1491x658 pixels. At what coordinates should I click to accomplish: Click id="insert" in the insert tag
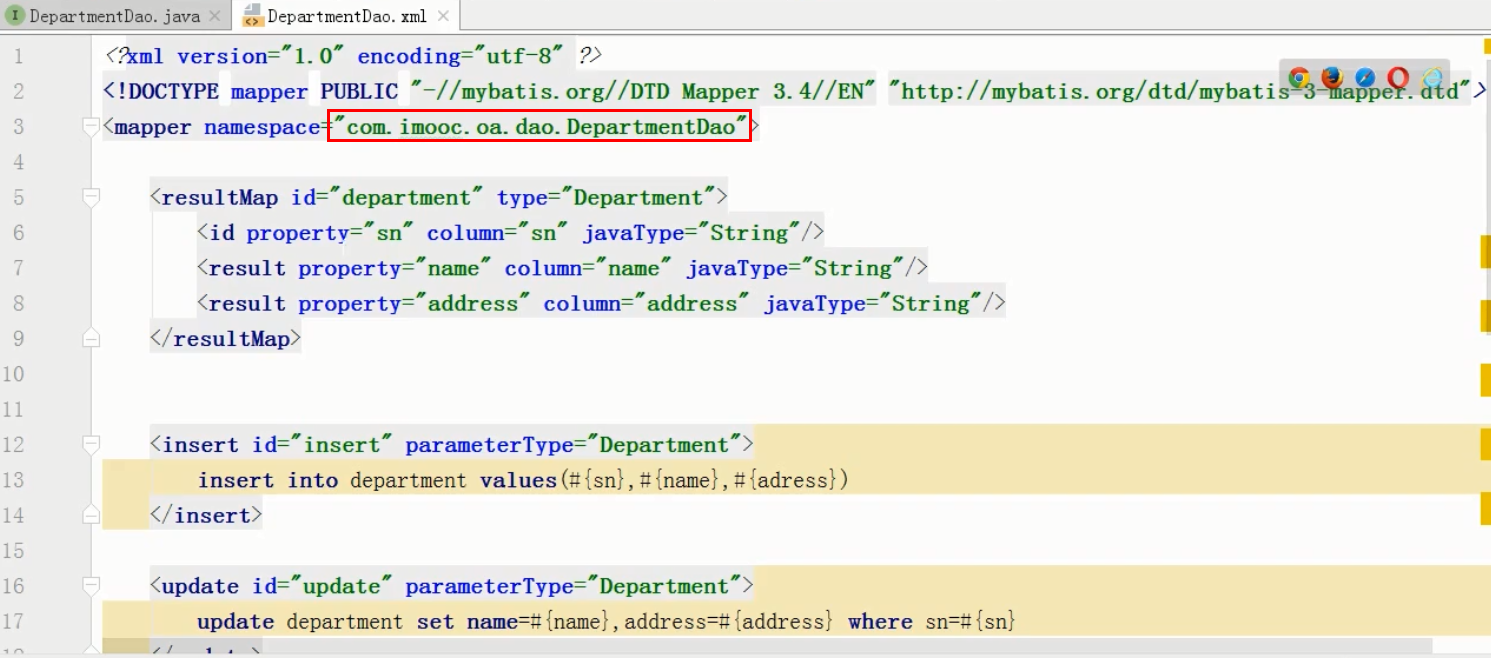[323, 445]
